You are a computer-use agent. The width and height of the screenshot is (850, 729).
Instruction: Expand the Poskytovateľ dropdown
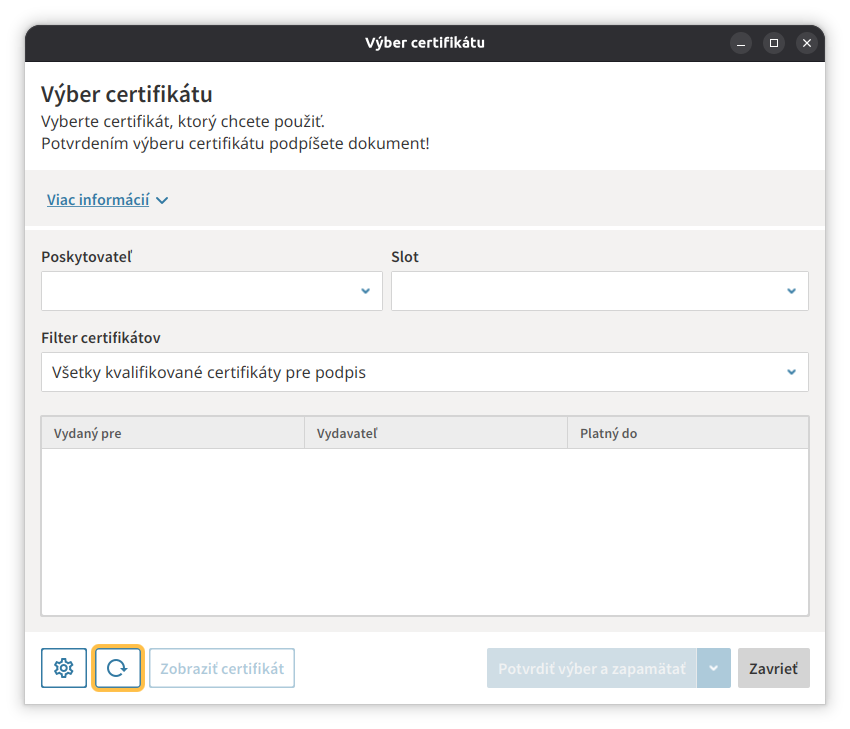[x=212, y=291]
